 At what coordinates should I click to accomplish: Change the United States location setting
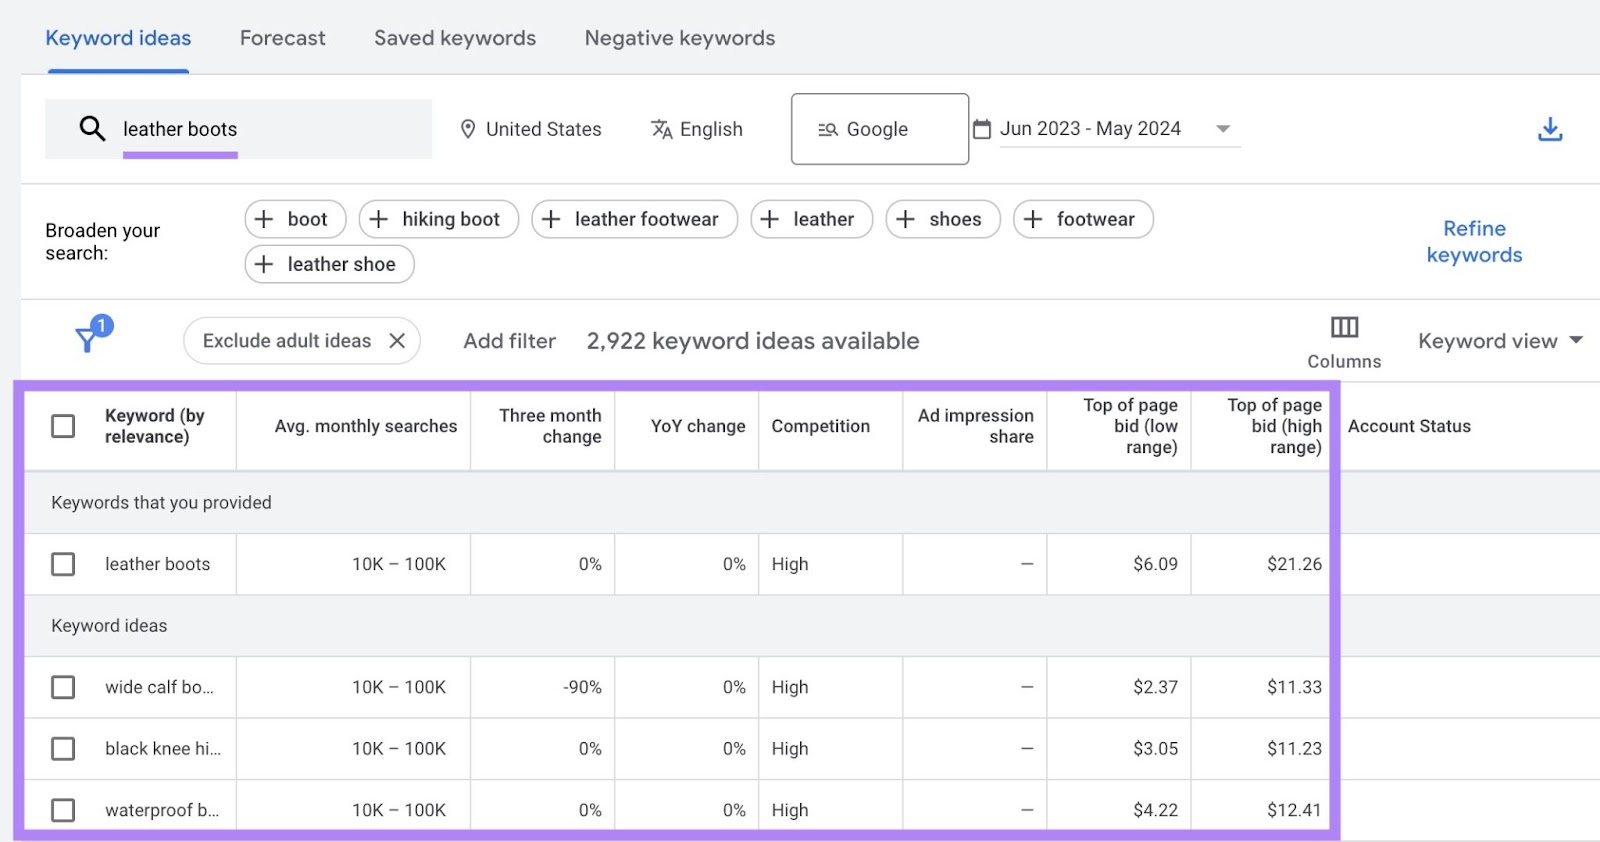531,129
